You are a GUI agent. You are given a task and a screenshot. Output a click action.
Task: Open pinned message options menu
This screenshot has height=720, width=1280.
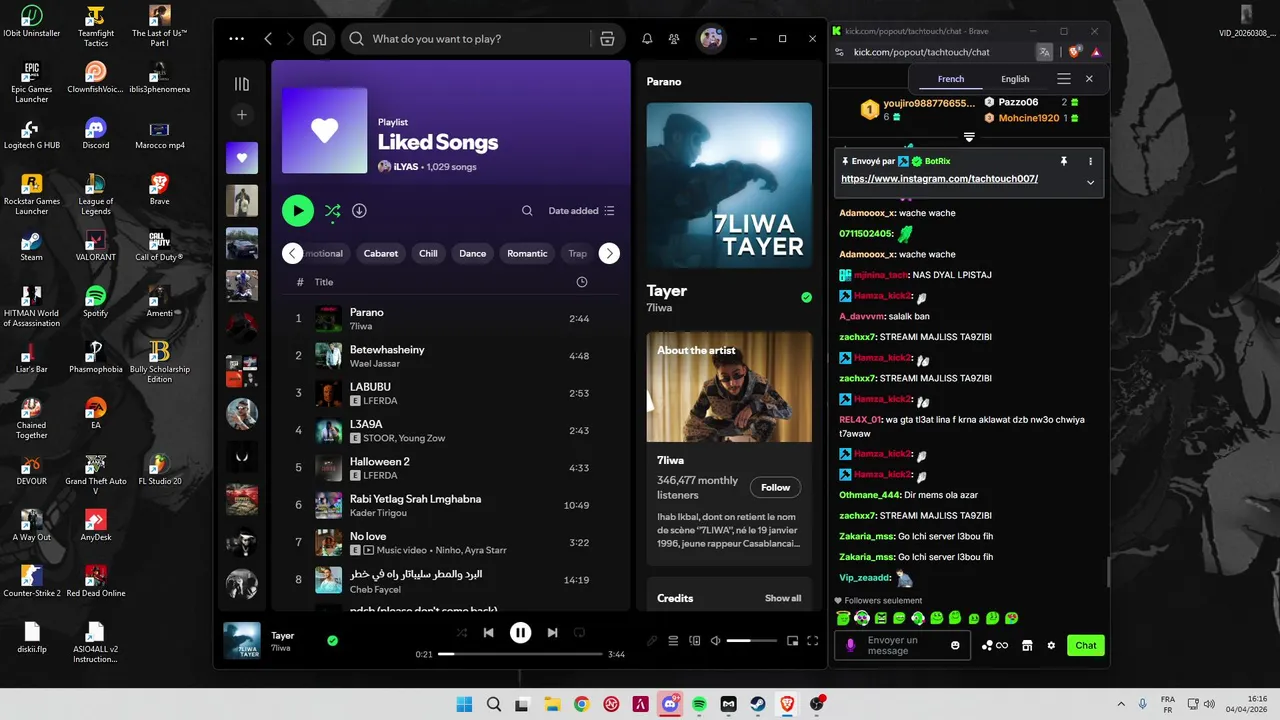coord(1090,161)
